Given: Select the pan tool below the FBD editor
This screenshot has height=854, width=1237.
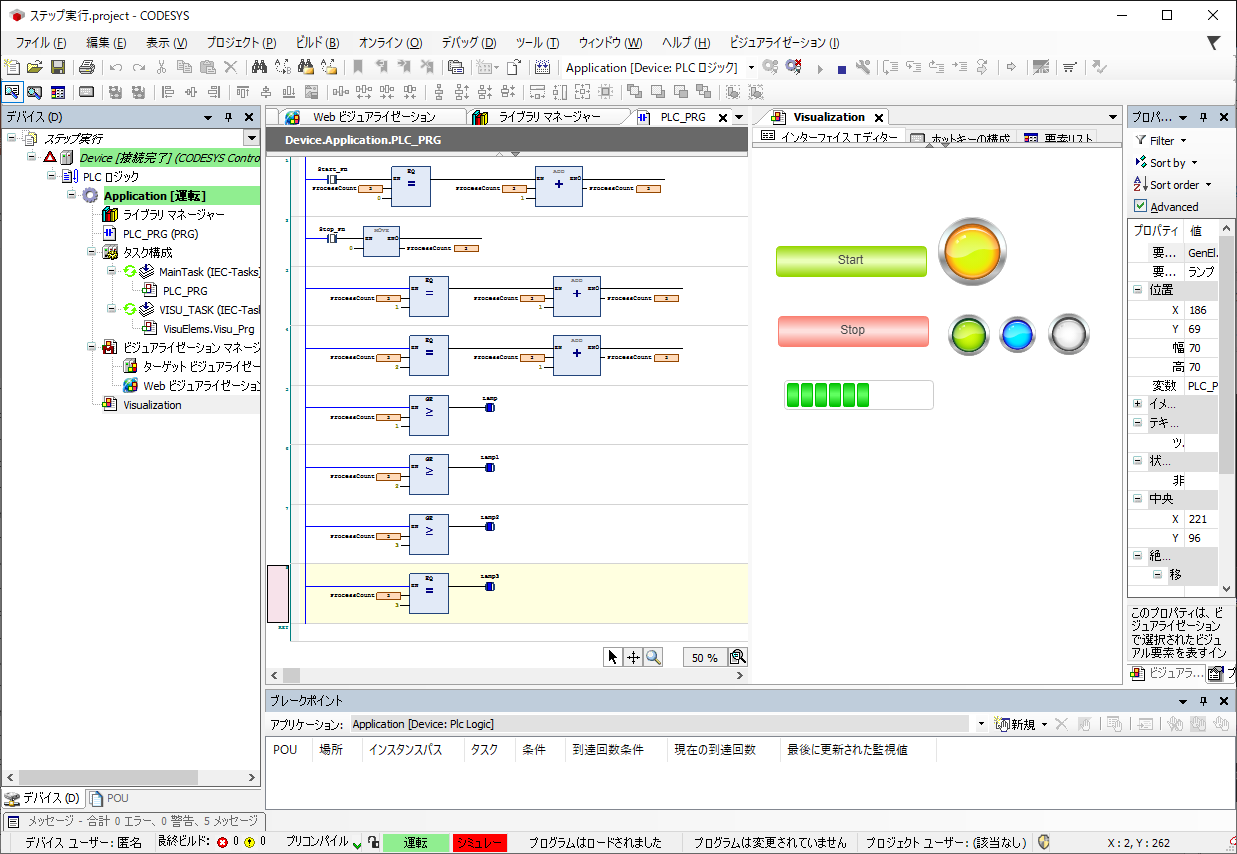Looking at the screenshot, I should pyautogui.click(x=635, y=657).
